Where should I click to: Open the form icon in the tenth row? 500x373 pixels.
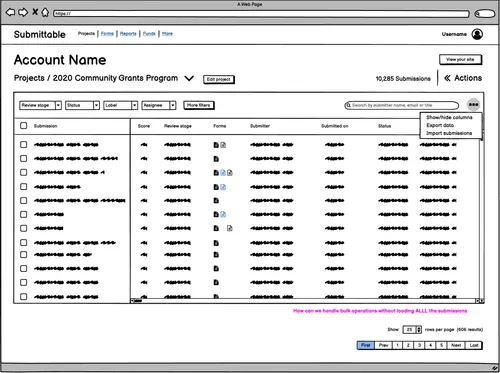pyautogui.click(x=216, y=269)
